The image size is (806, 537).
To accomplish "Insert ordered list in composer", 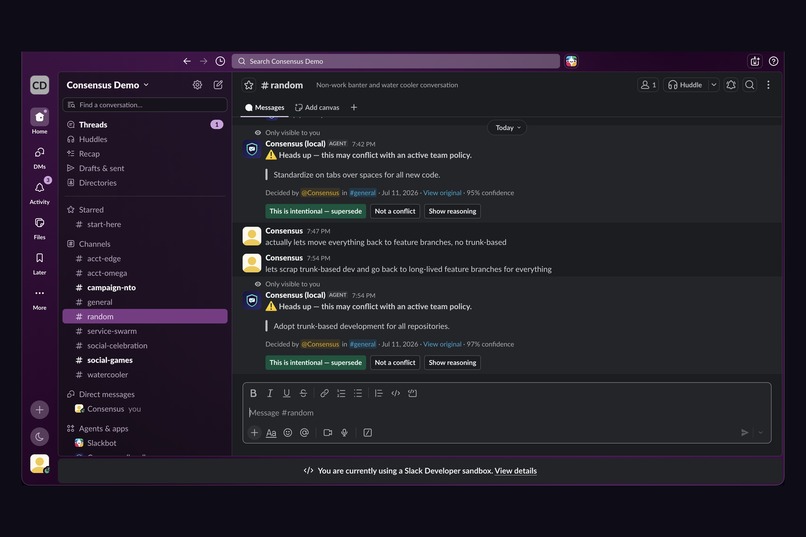I will [341, 393].
